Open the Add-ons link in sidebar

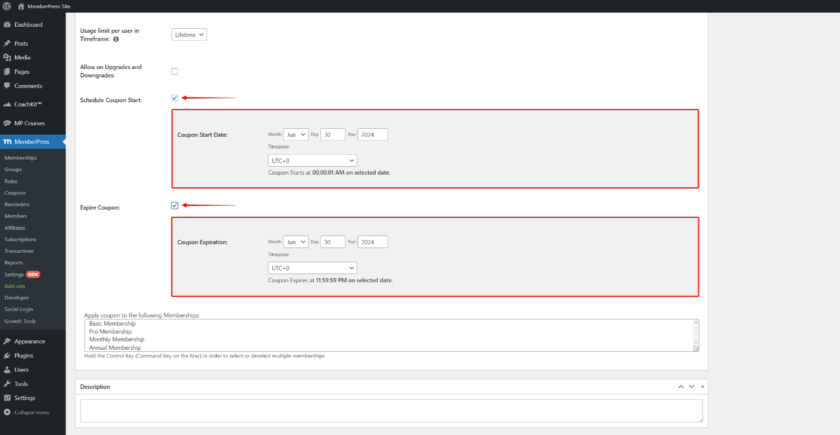(x=15, y=285)
